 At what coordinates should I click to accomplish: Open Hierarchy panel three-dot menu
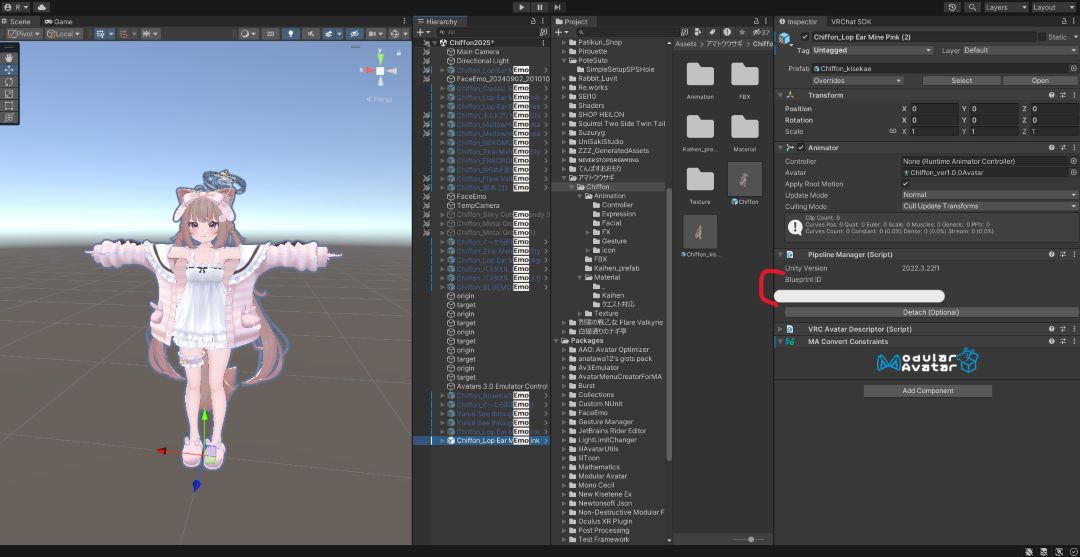544,21
